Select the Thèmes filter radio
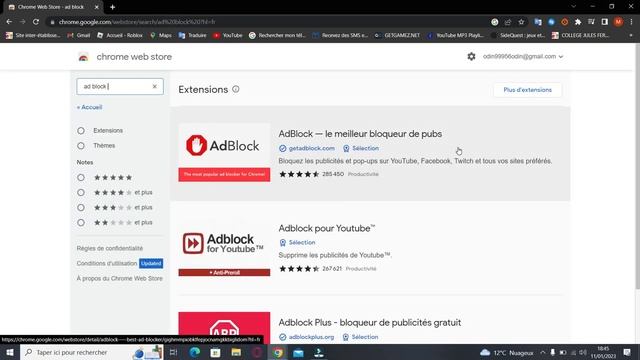 [x=81, y=146]
